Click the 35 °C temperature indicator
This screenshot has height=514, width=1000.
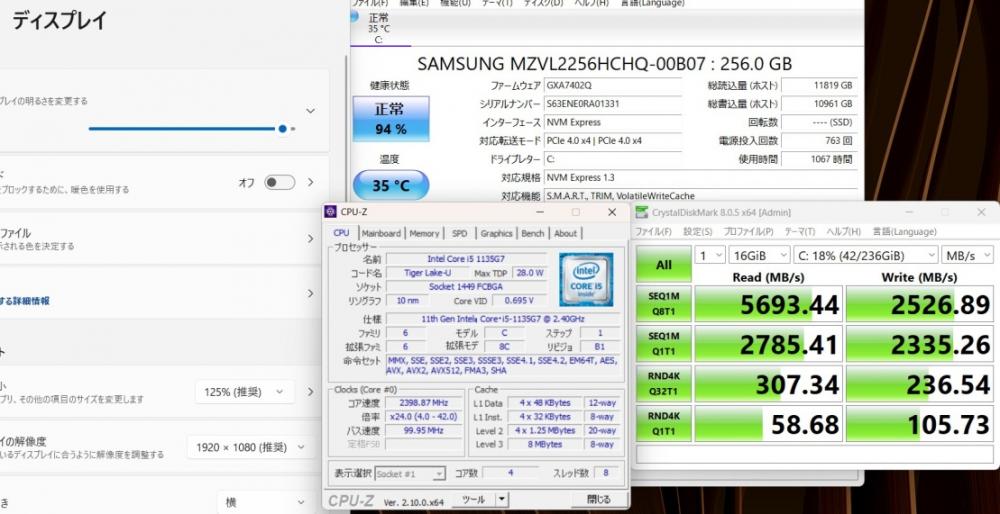click(390, 185)
